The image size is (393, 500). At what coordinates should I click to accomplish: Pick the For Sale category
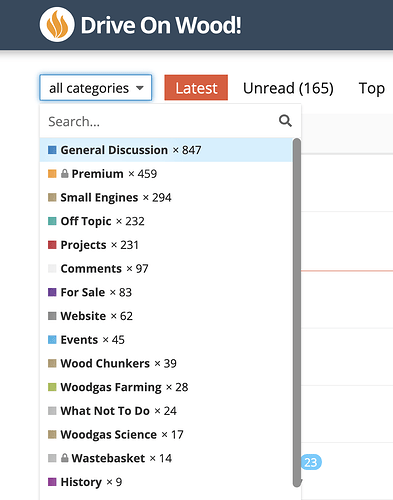[x=166, y=292]
